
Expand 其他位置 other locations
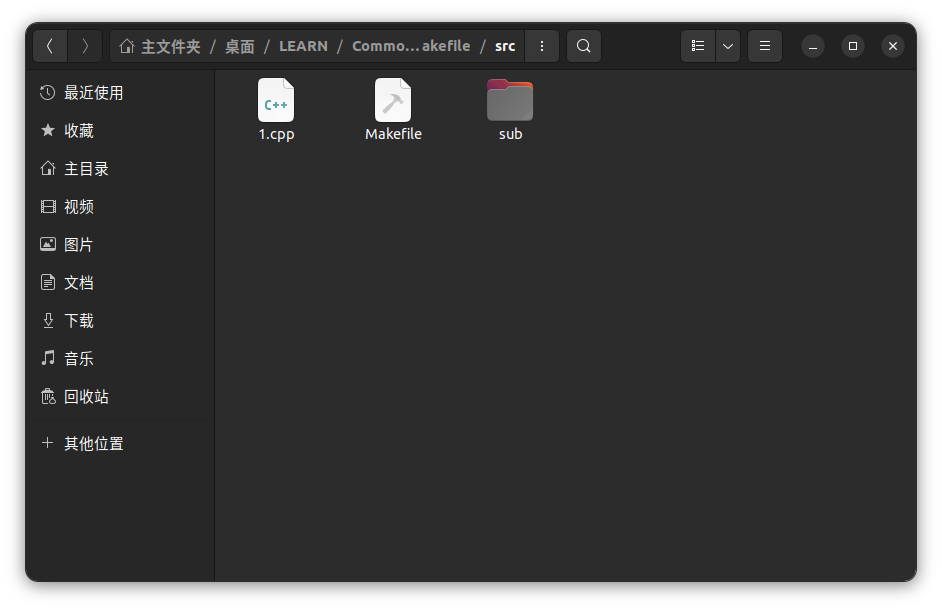coord(93,443)
